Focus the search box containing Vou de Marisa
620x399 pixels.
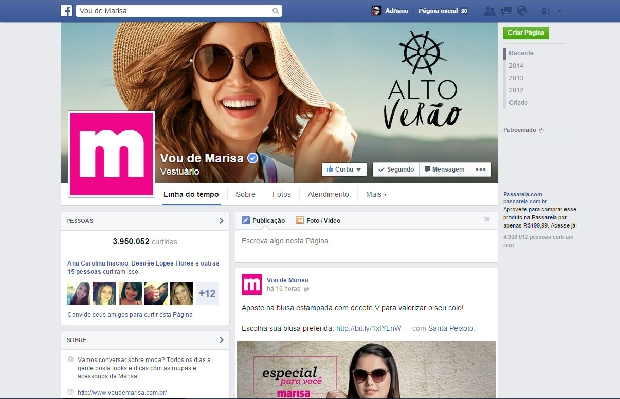[x=179, y=11]
